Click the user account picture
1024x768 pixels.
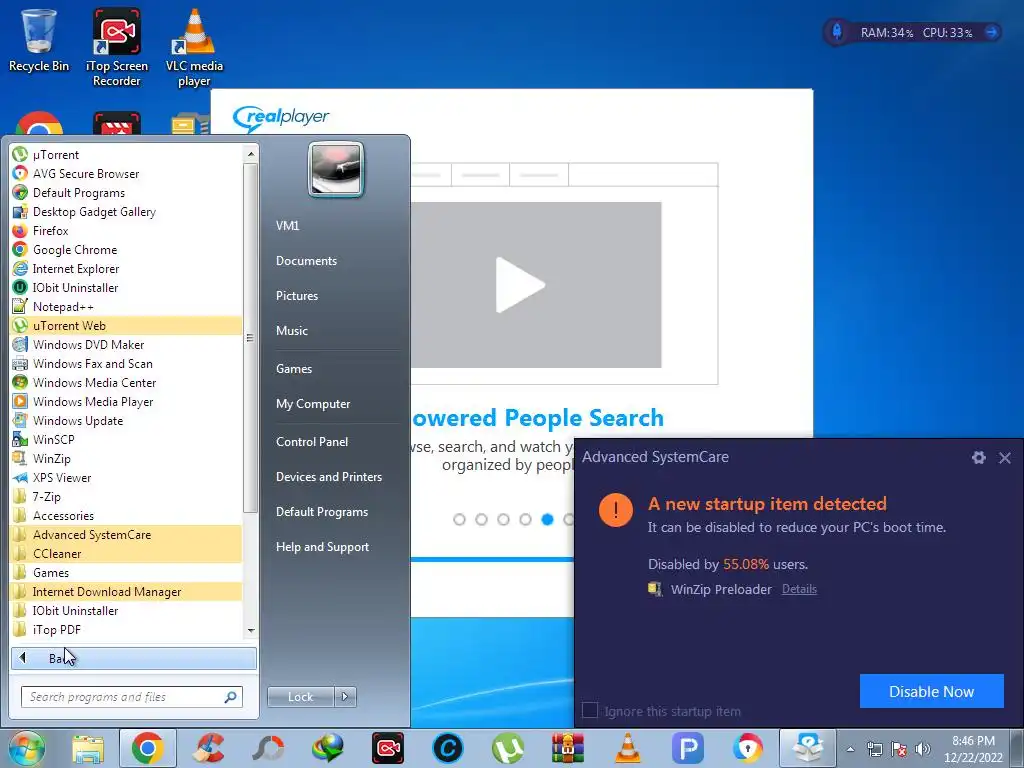(336, 170)
